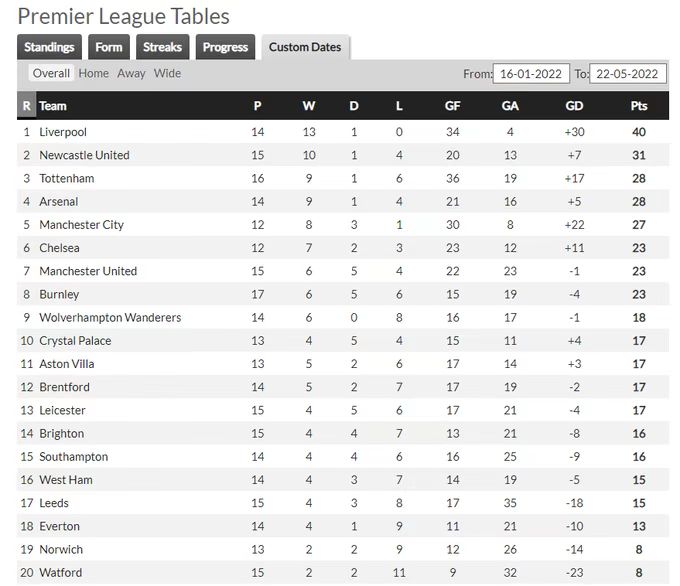Select the Overall table filter
Viewport: 680px width, 586px height.
51,73
